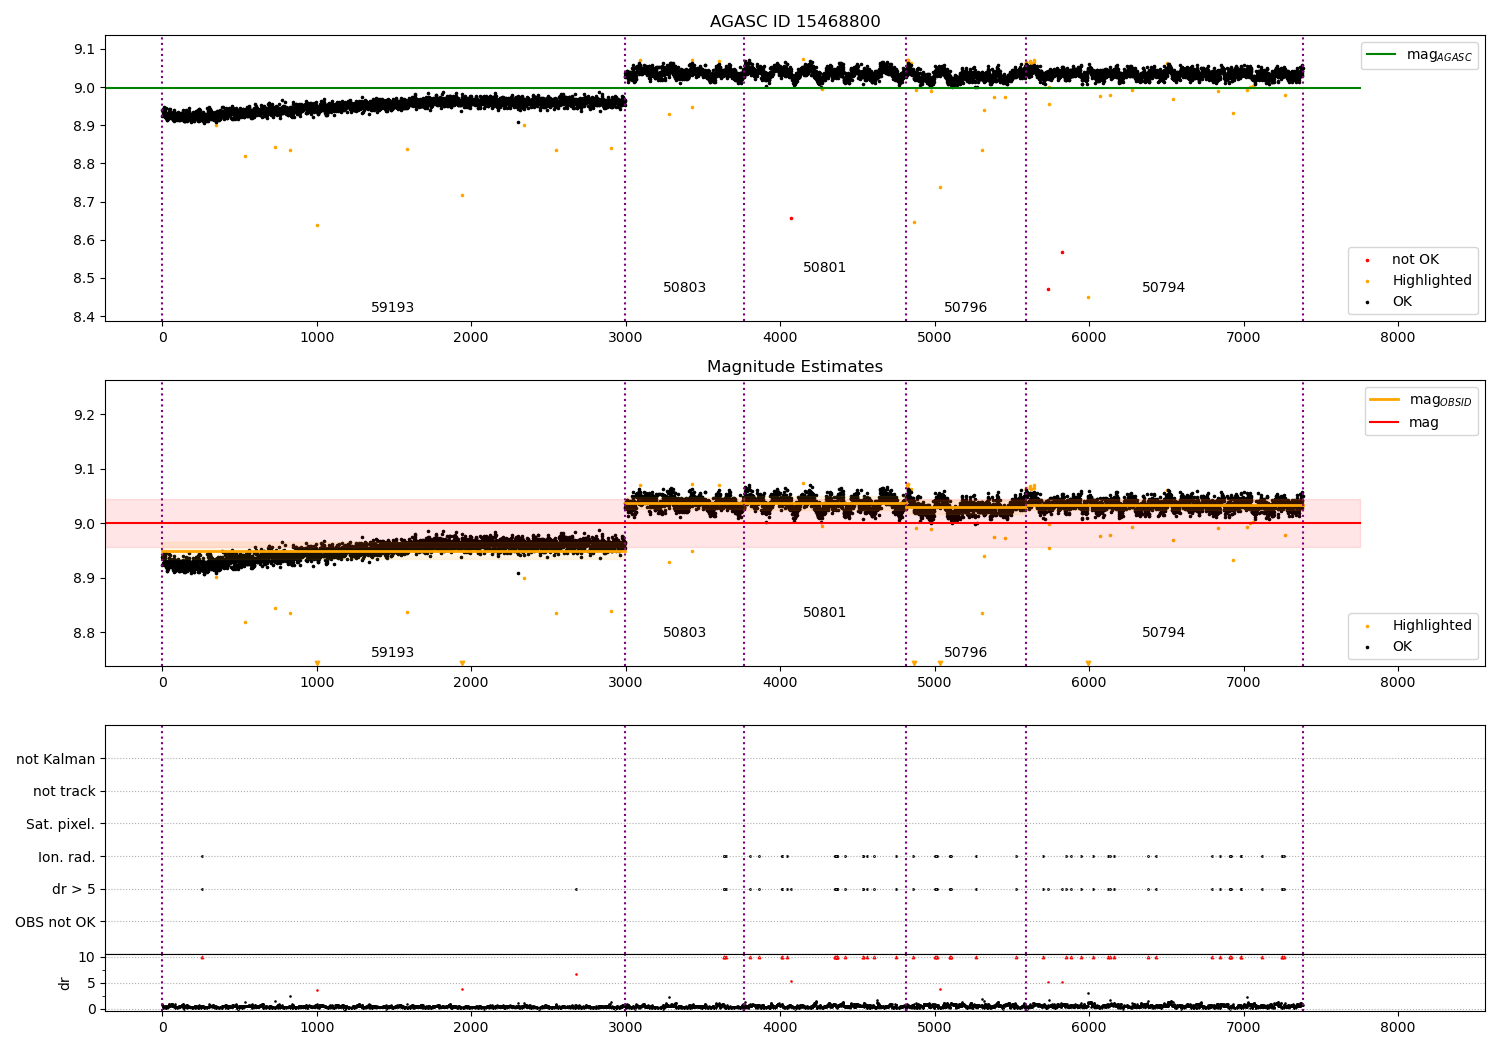Select the mag AGASC legend label in top plot

(x=1439, y=55)
